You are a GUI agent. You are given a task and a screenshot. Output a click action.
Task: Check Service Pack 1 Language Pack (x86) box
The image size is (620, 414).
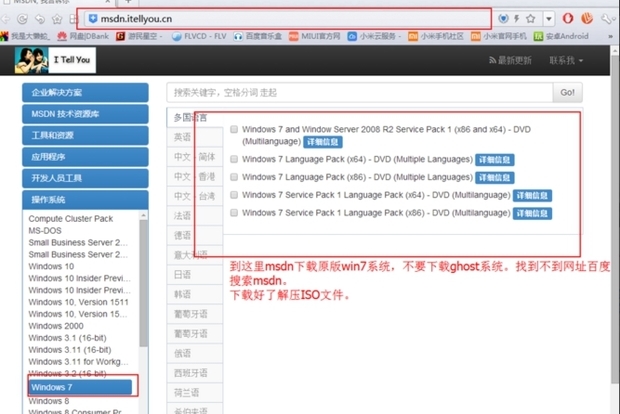234,213
